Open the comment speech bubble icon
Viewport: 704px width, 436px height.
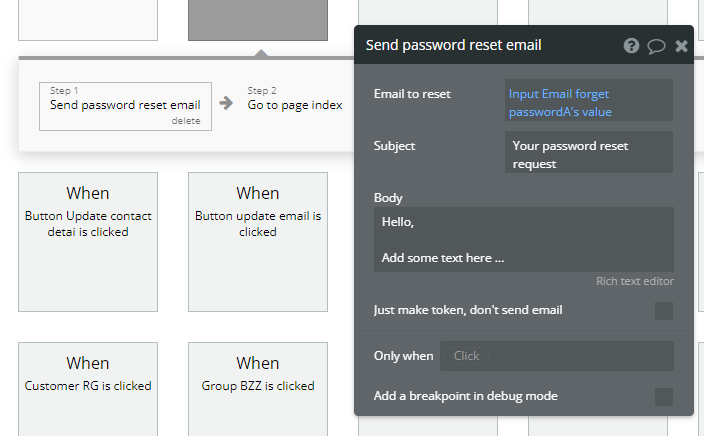(656, 45)
